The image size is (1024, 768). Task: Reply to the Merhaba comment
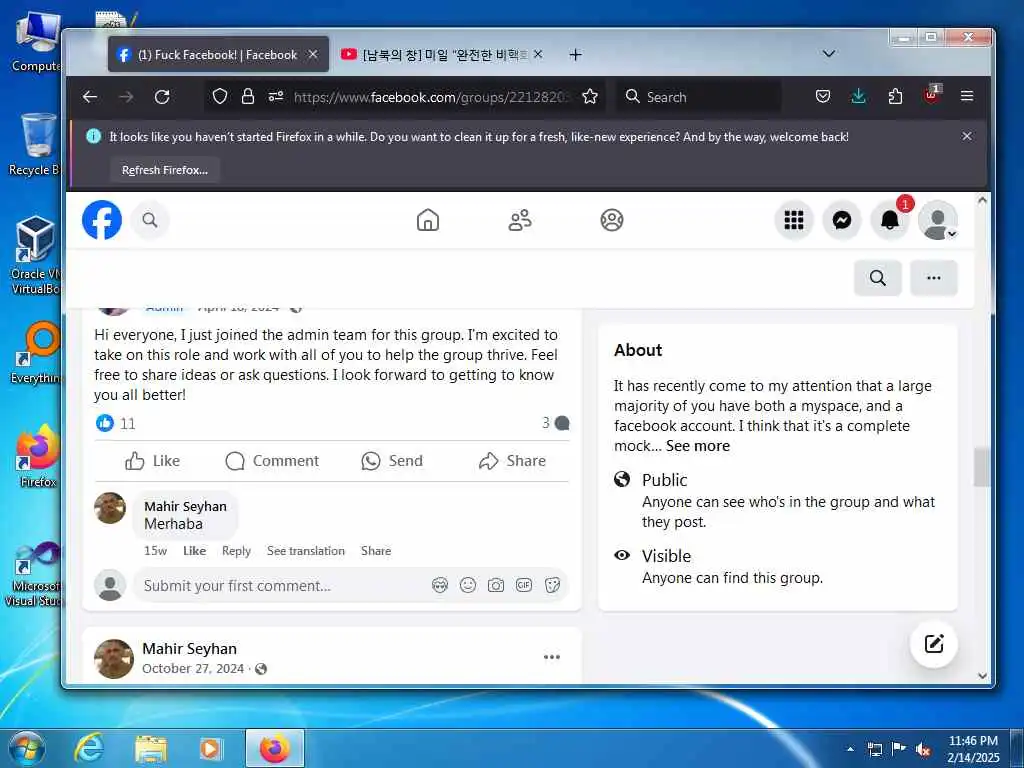coord(236,551)
